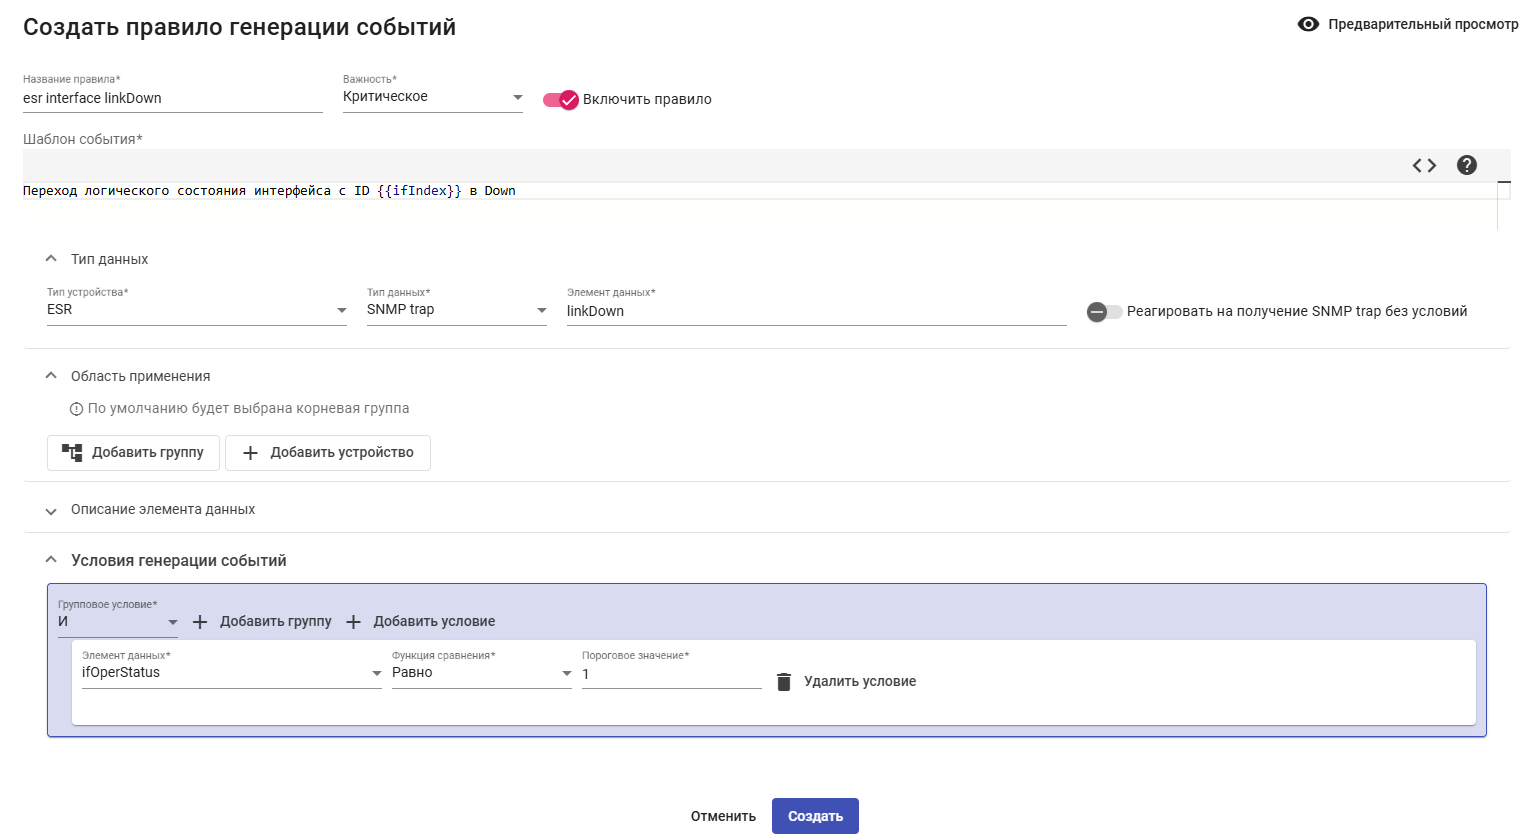This screenshot has width=1533, height=838.
Task: Collapse the Условия генерации событий section
Action: pyautogui.click(x=51, y=560)
